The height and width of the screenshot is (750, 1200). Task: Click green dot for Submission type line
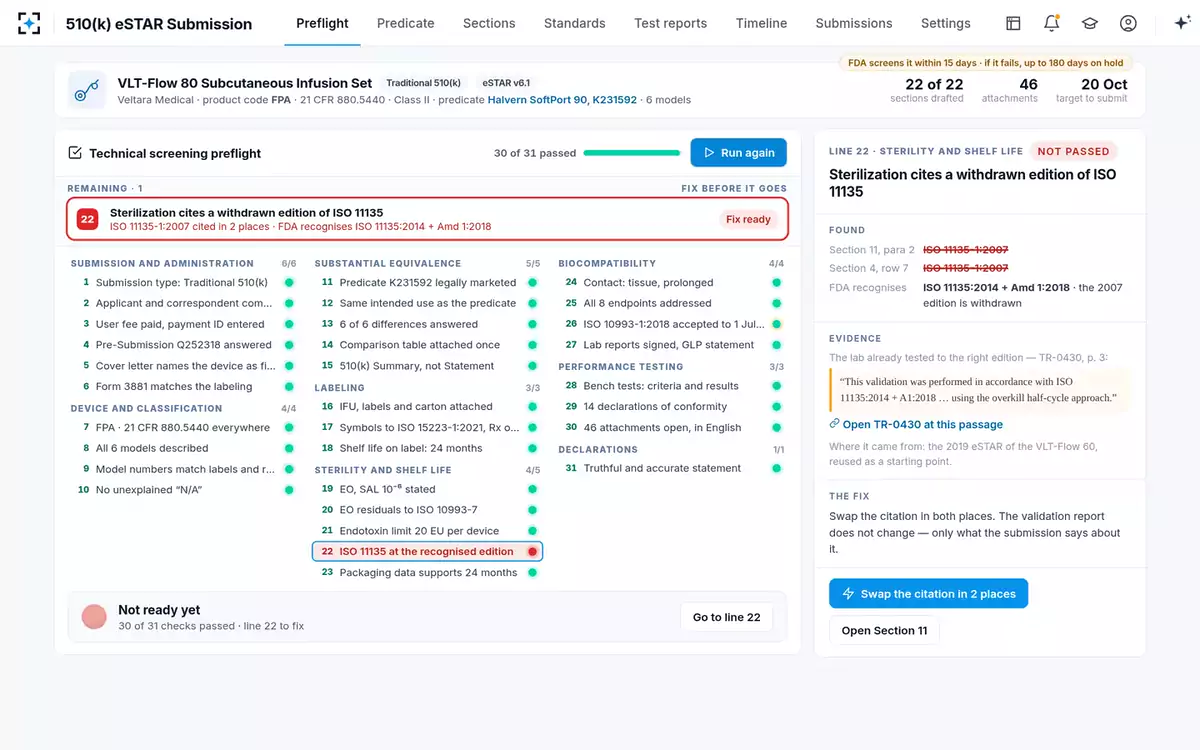pyautogui.click(x=289, y=283)
